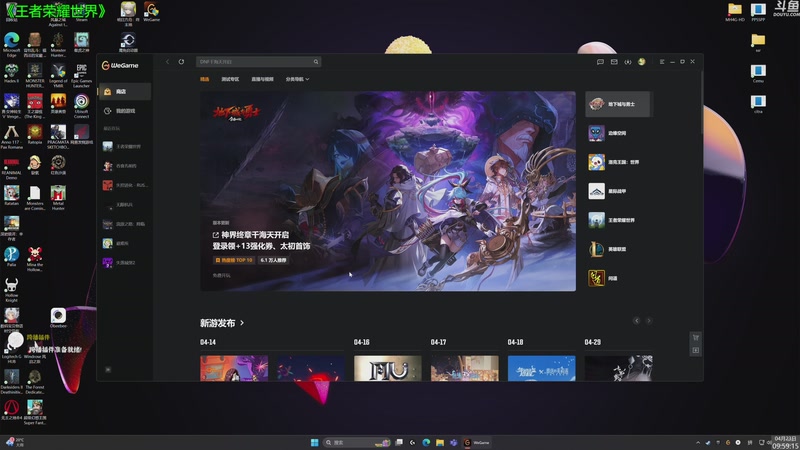Click WeGame taskbar button

(x=477, y=442)
